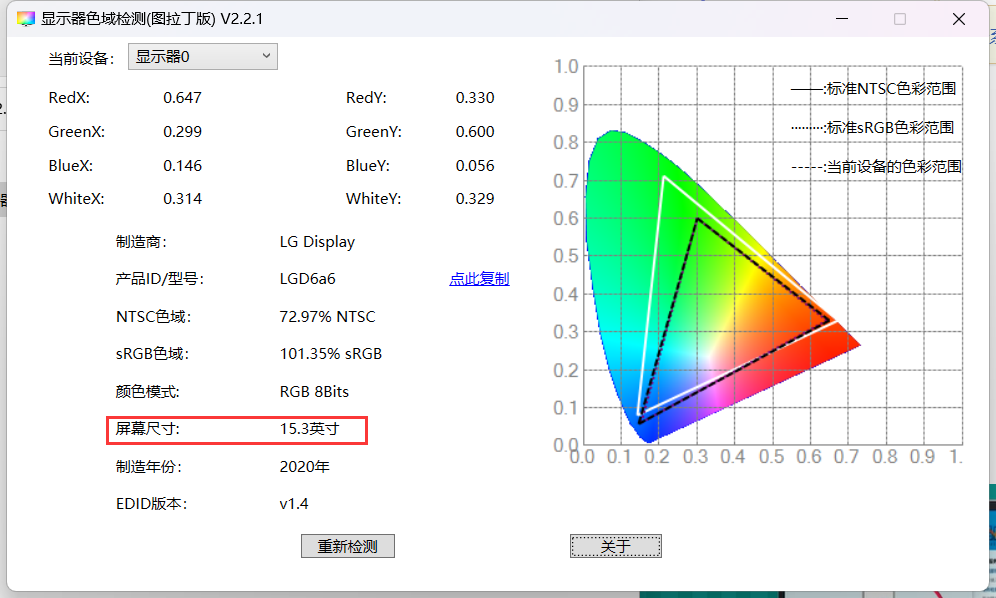This screenshot has height=598, width=996.
Task: Click the color gamut app icon in title bar
Action: 26,19
